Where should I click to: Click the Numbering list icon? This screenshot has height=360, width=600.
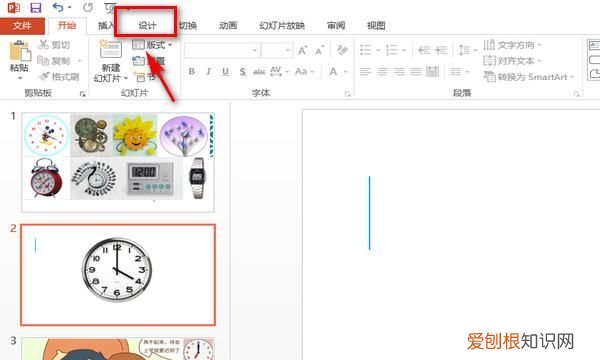pos(391,50)
